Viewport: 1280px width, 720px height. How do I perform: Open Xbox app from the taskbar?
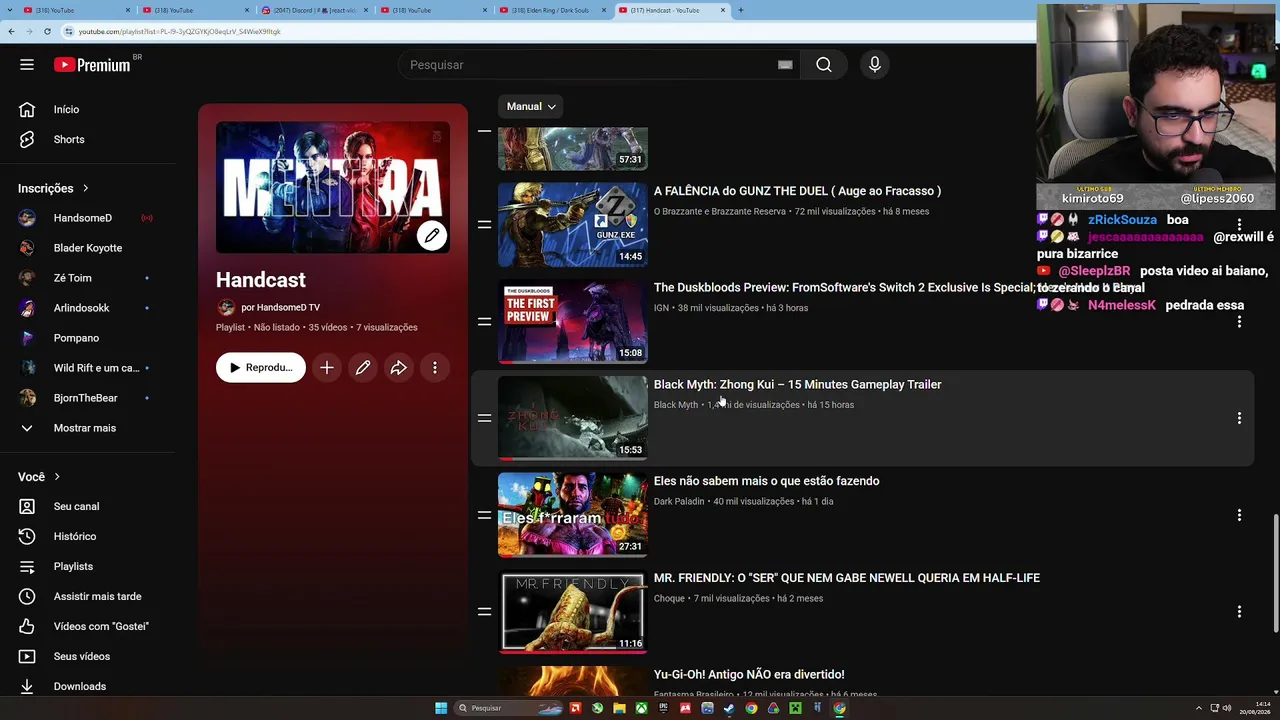[641, 708]
